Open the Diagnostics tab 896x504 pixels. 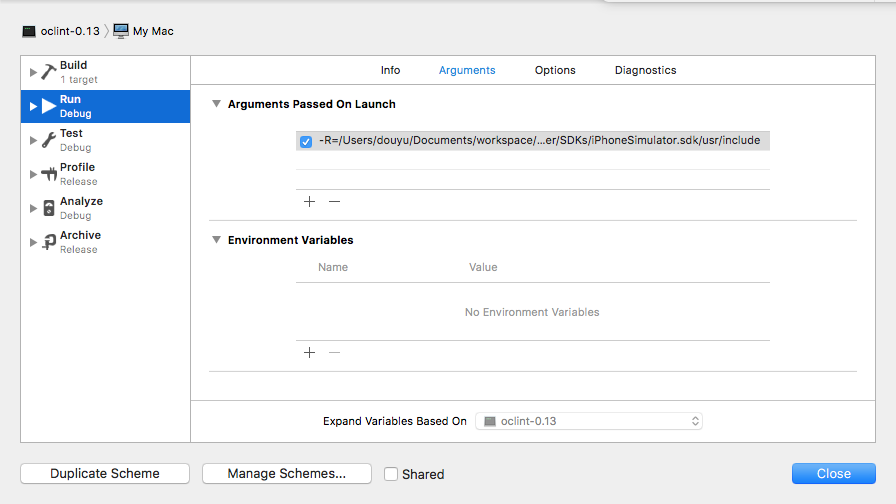[645, 70]
